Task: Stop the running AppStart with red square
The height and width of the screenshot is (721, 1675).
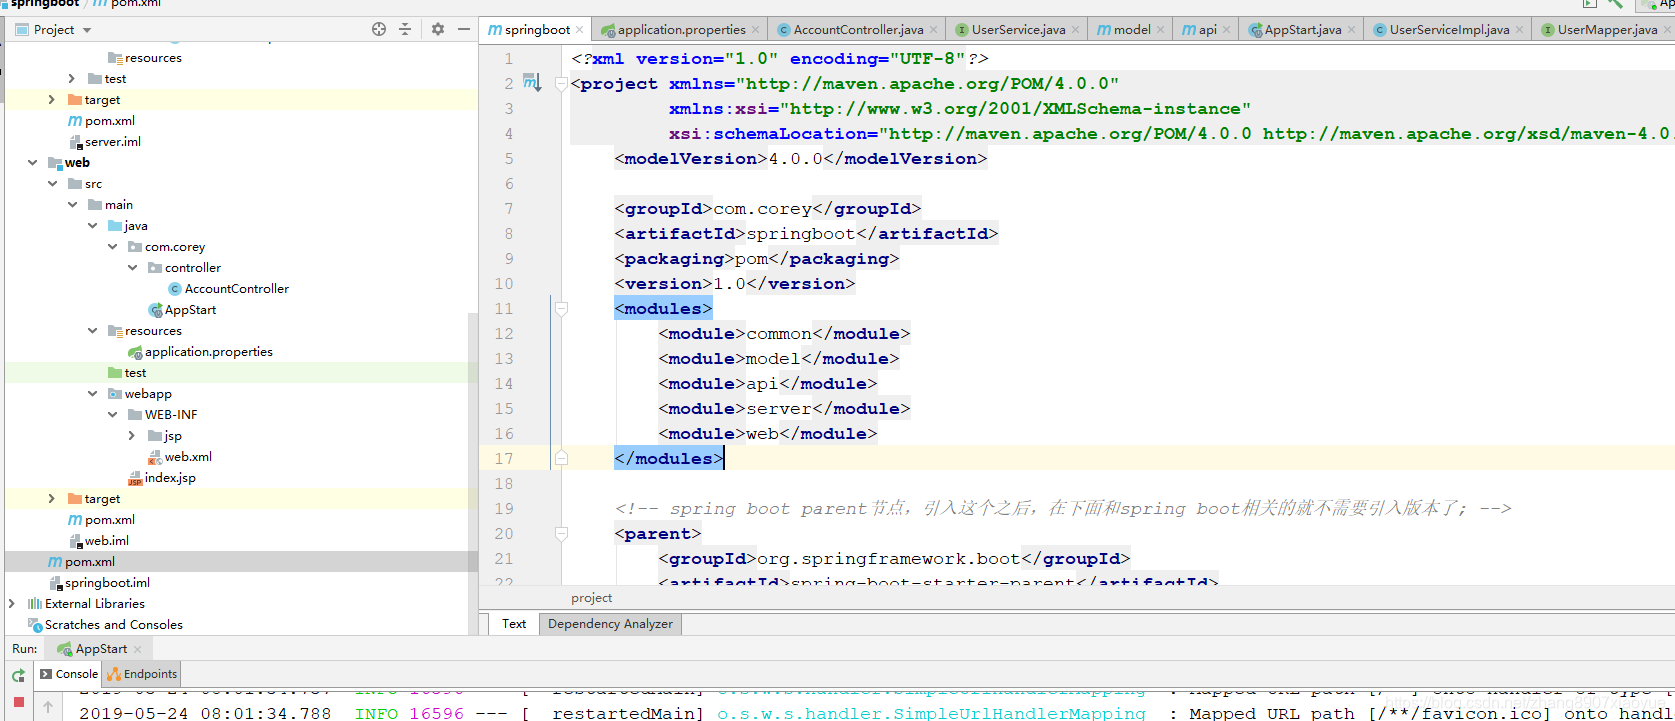Action: (18, 703)
